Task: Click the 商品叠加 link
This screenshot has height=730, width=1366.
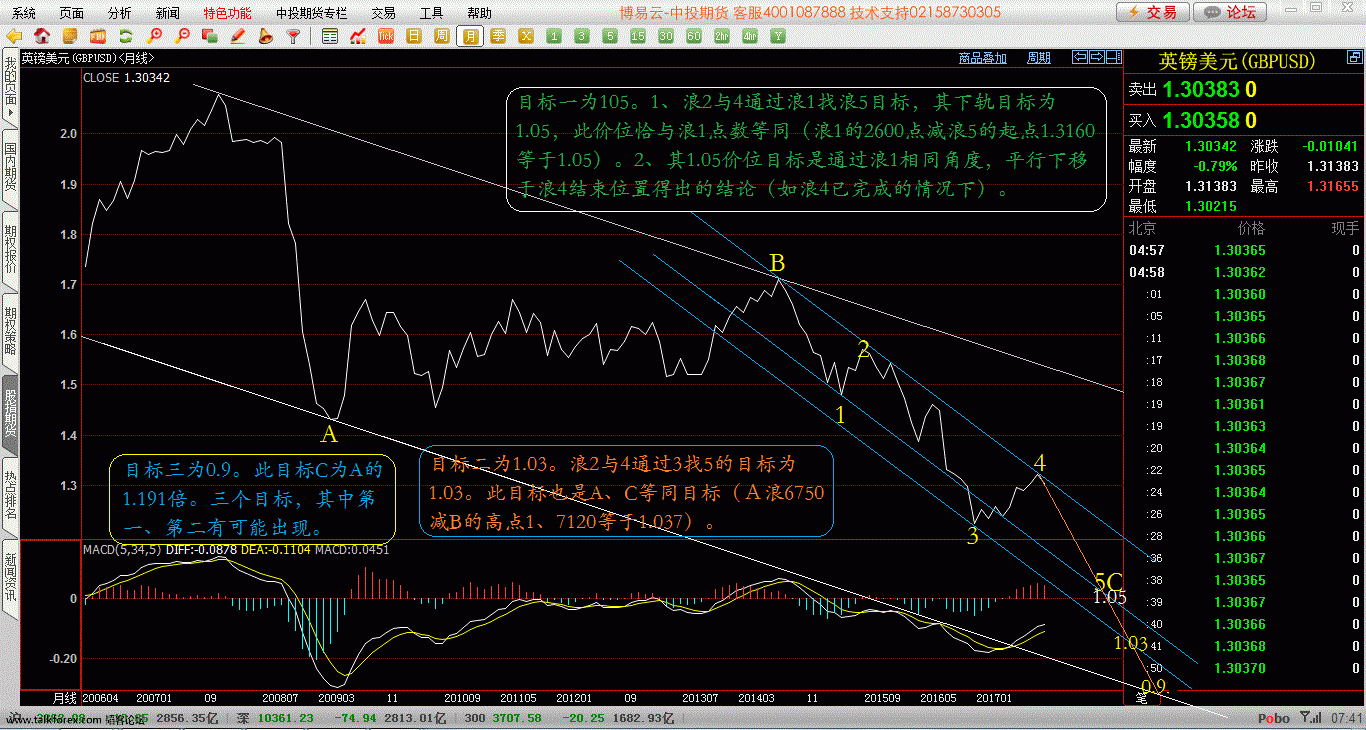Action: (982, 58)
